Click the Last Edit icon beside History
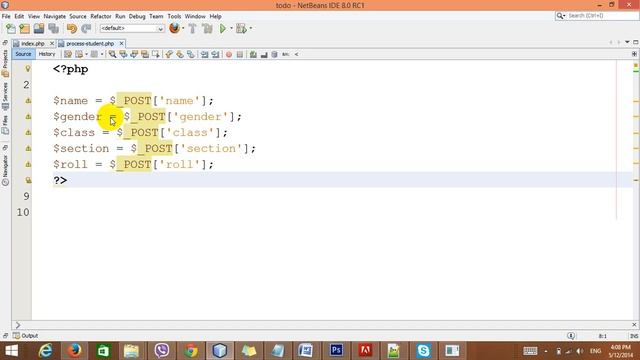The image size is (640, 360). (x=68, y=54)
